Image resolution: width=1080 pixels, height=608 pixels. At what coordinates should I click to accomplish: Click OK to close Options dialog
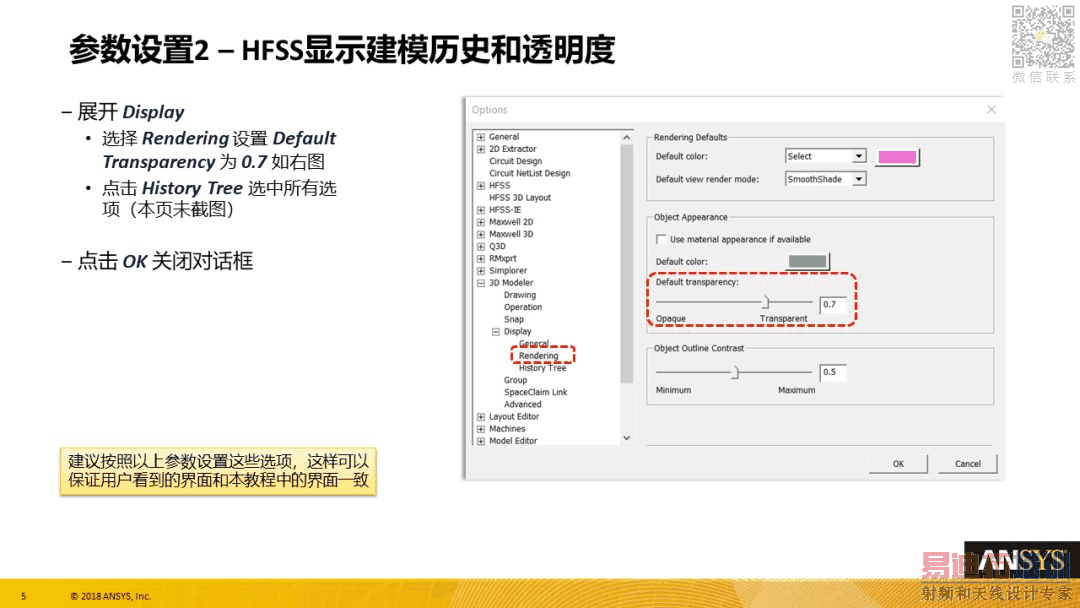898,464
